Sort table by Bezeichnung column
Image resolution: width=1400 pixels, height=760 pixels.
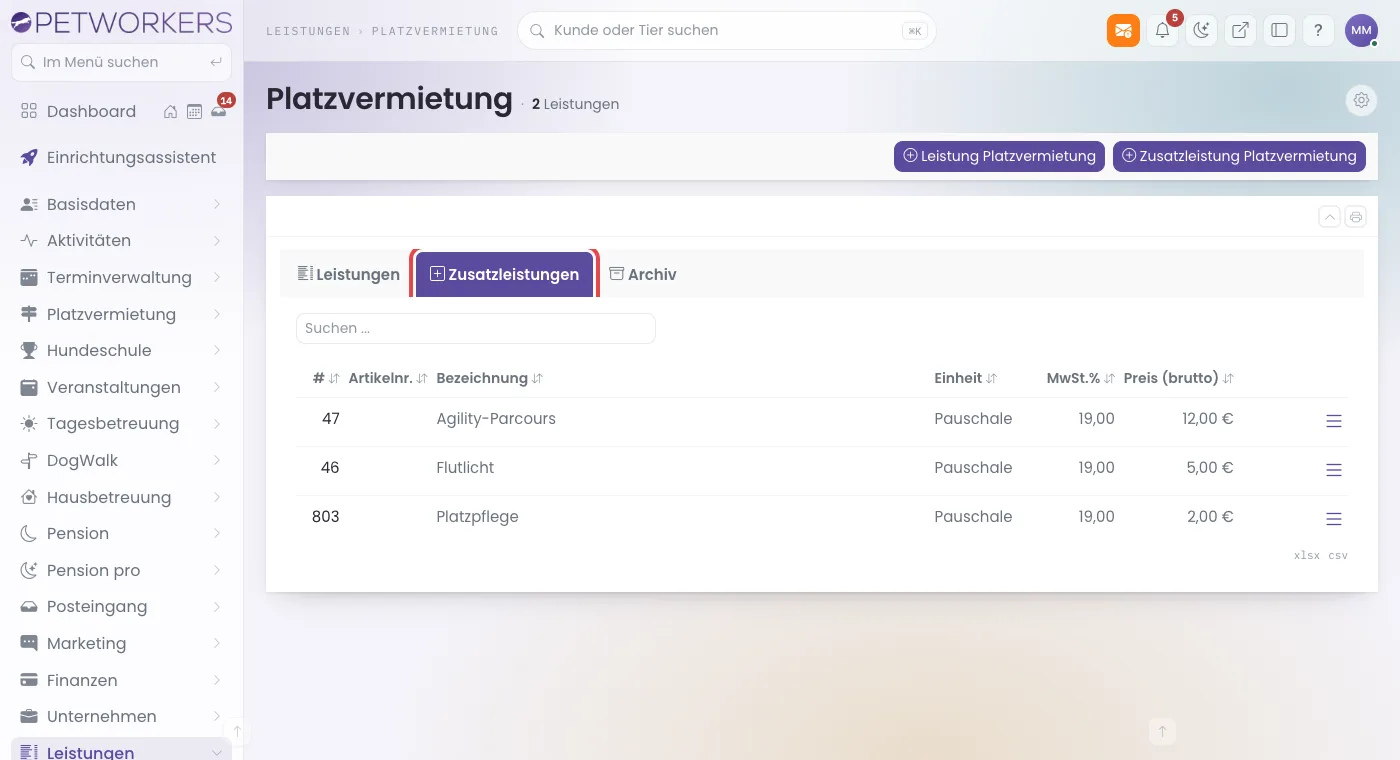[490, 378]
